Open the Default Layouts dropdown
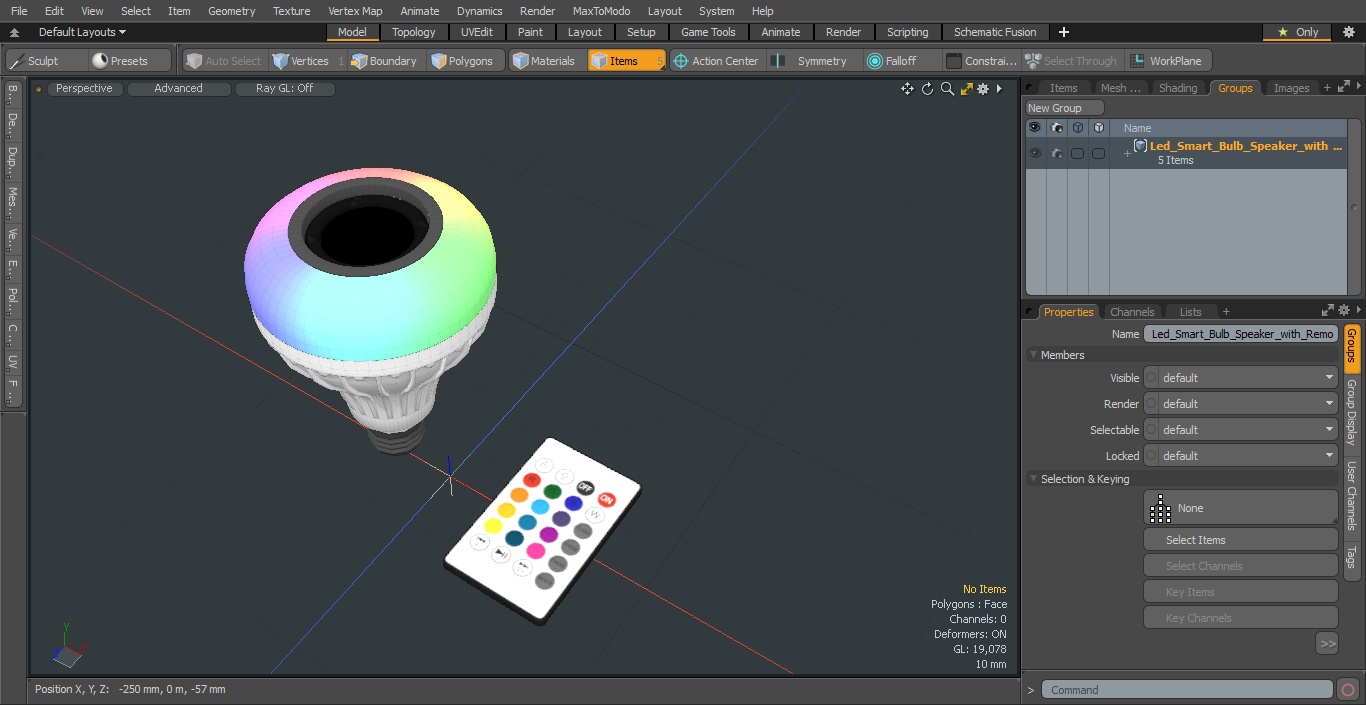 click(x=82, y=32)
